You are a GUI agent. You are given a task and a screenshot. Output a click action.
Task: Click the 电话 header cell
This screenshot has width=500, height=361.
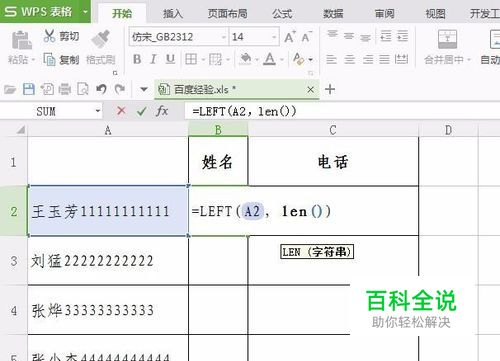click(x=333, y=162)
